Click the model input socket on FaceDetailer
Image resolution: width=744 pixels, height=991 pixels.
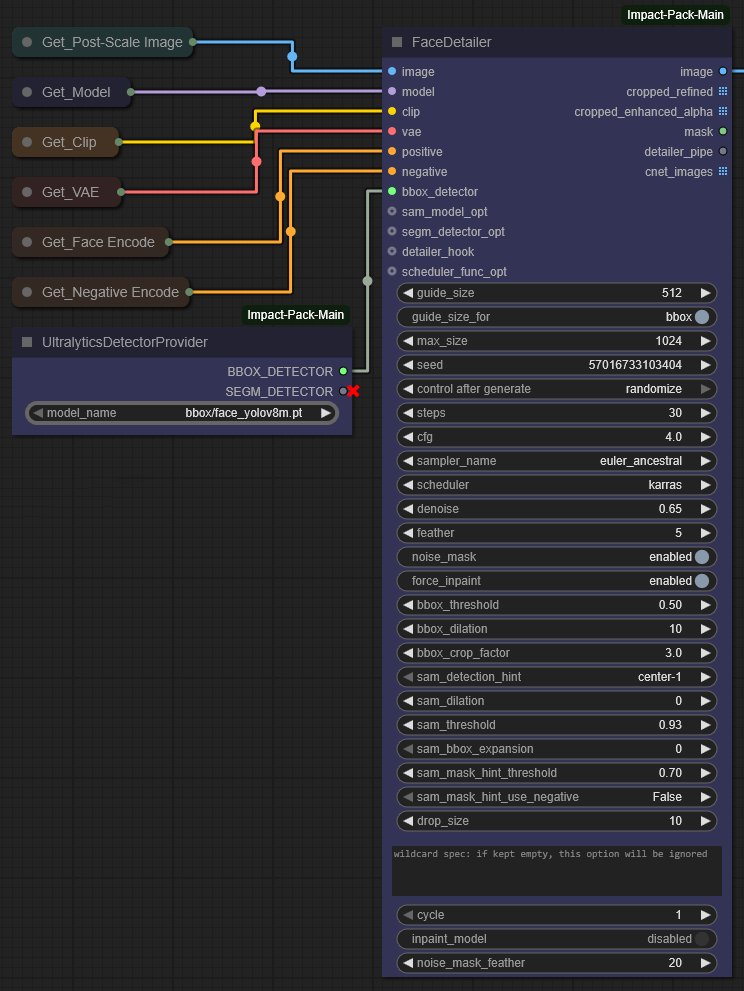(392, 92)
